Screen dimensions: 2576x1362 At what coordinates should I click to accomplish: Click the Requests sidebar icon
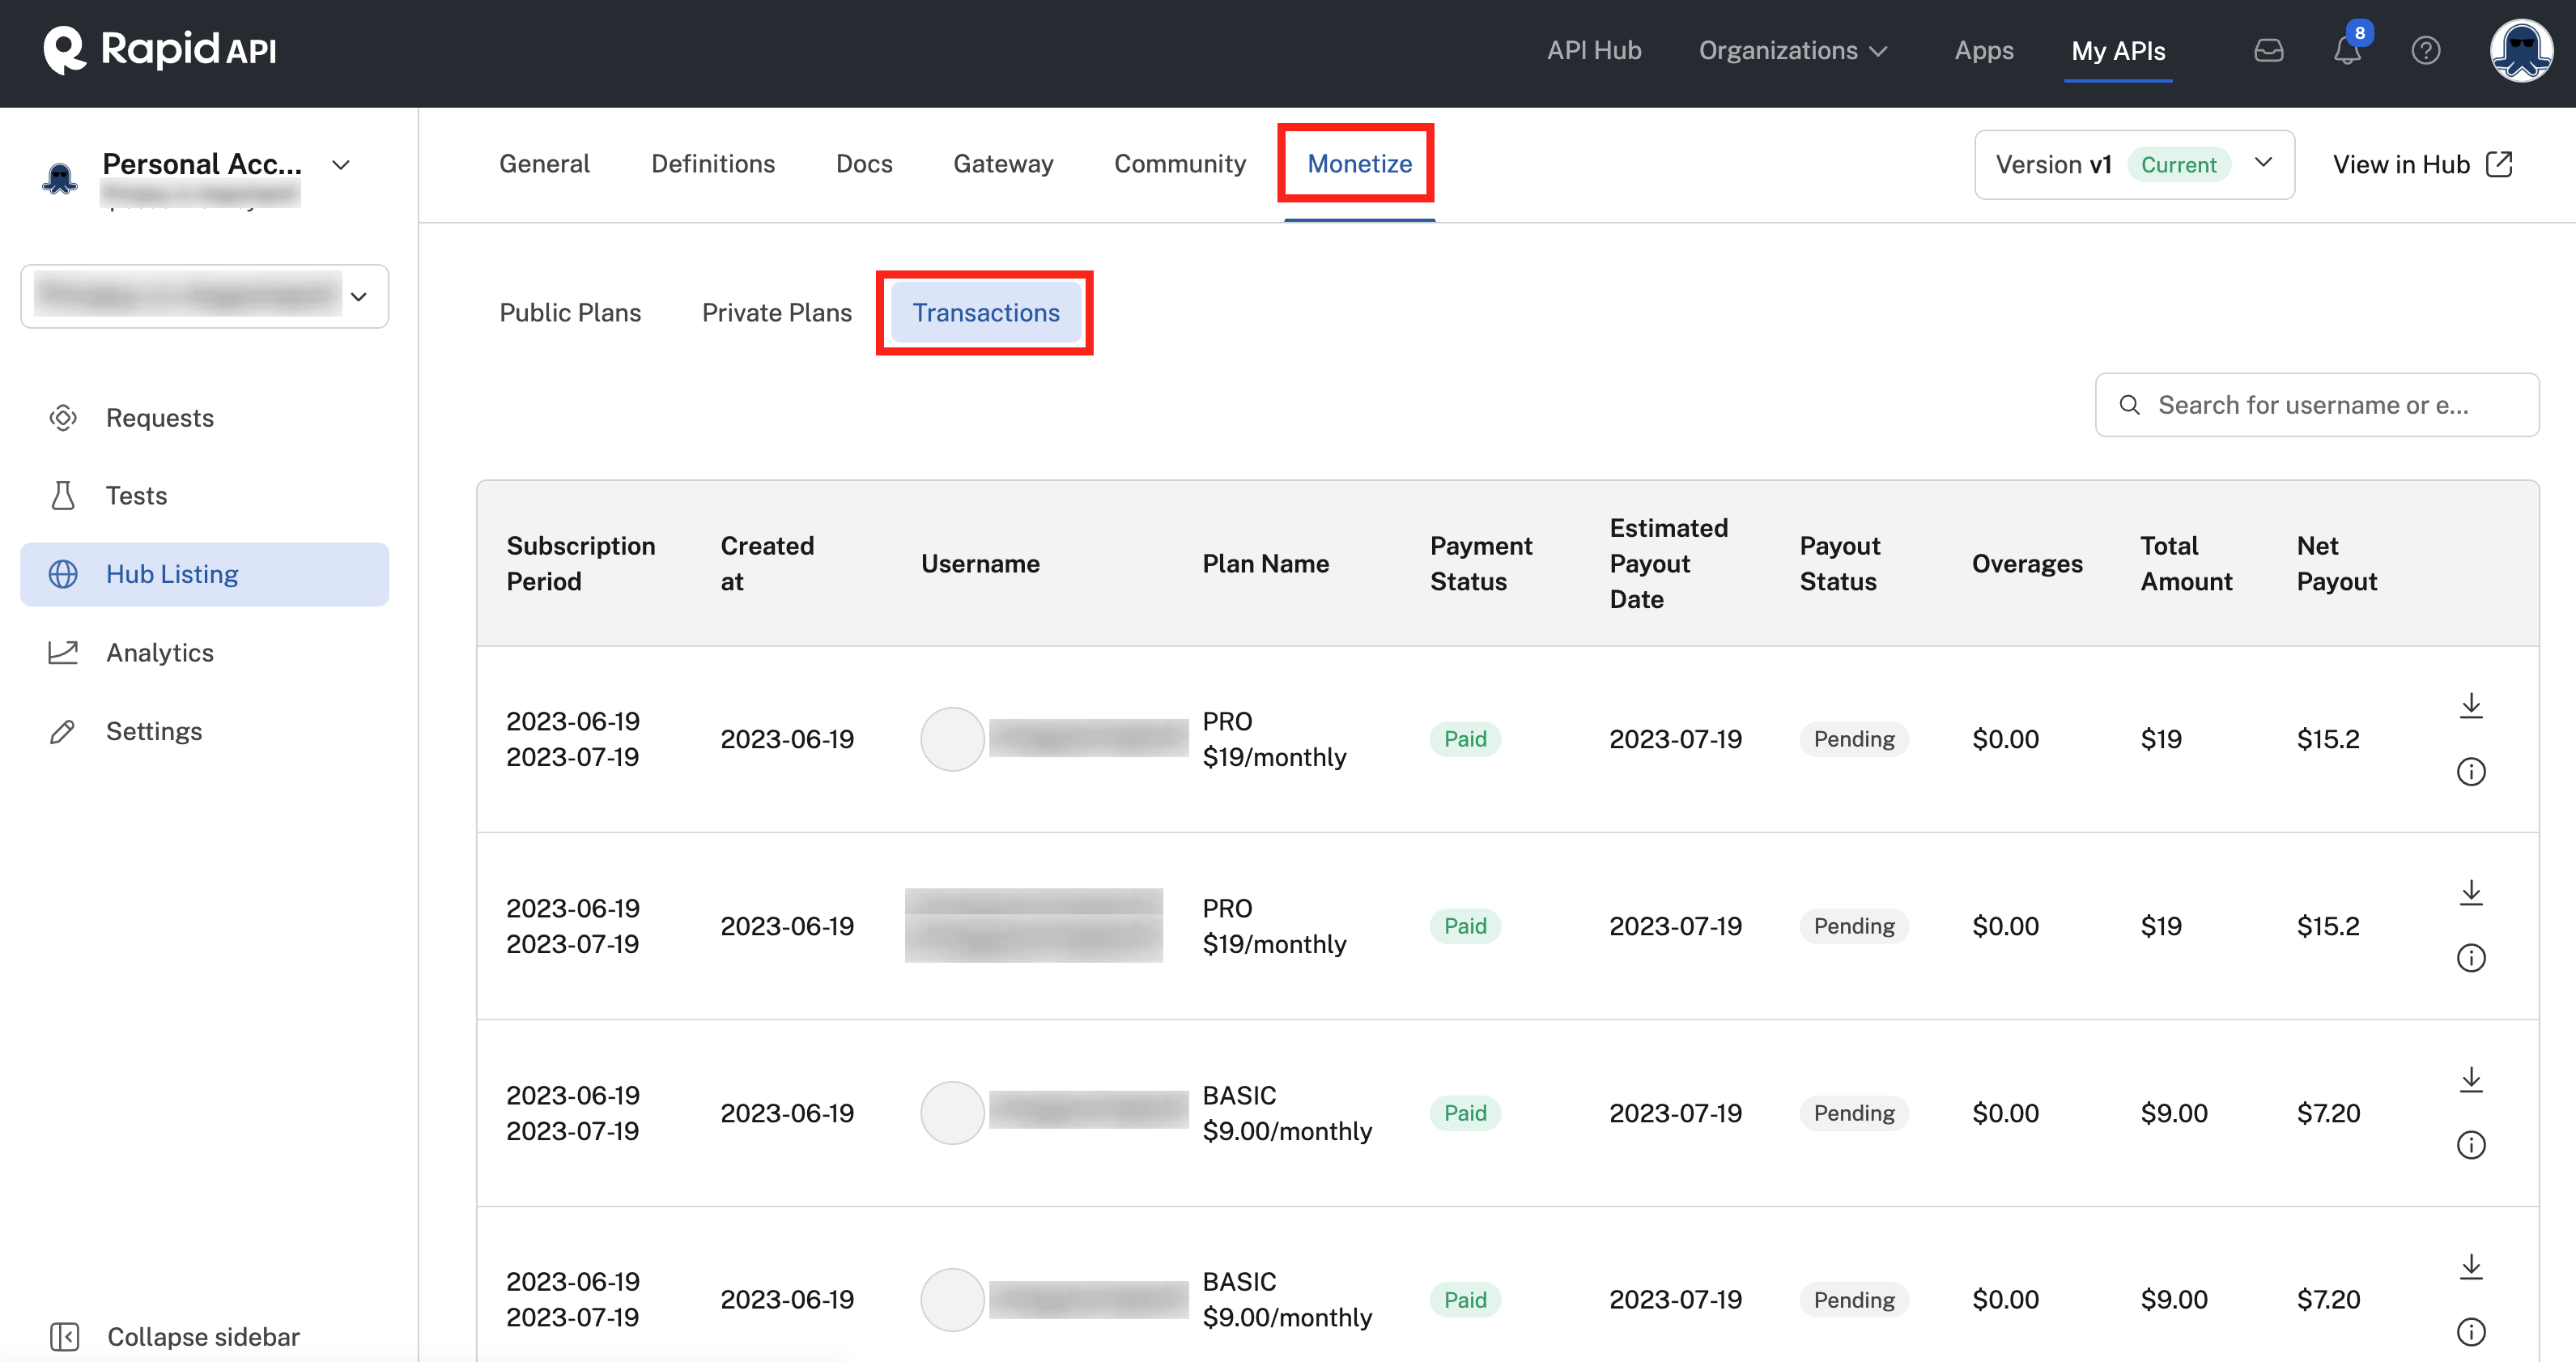click(63, 416)
